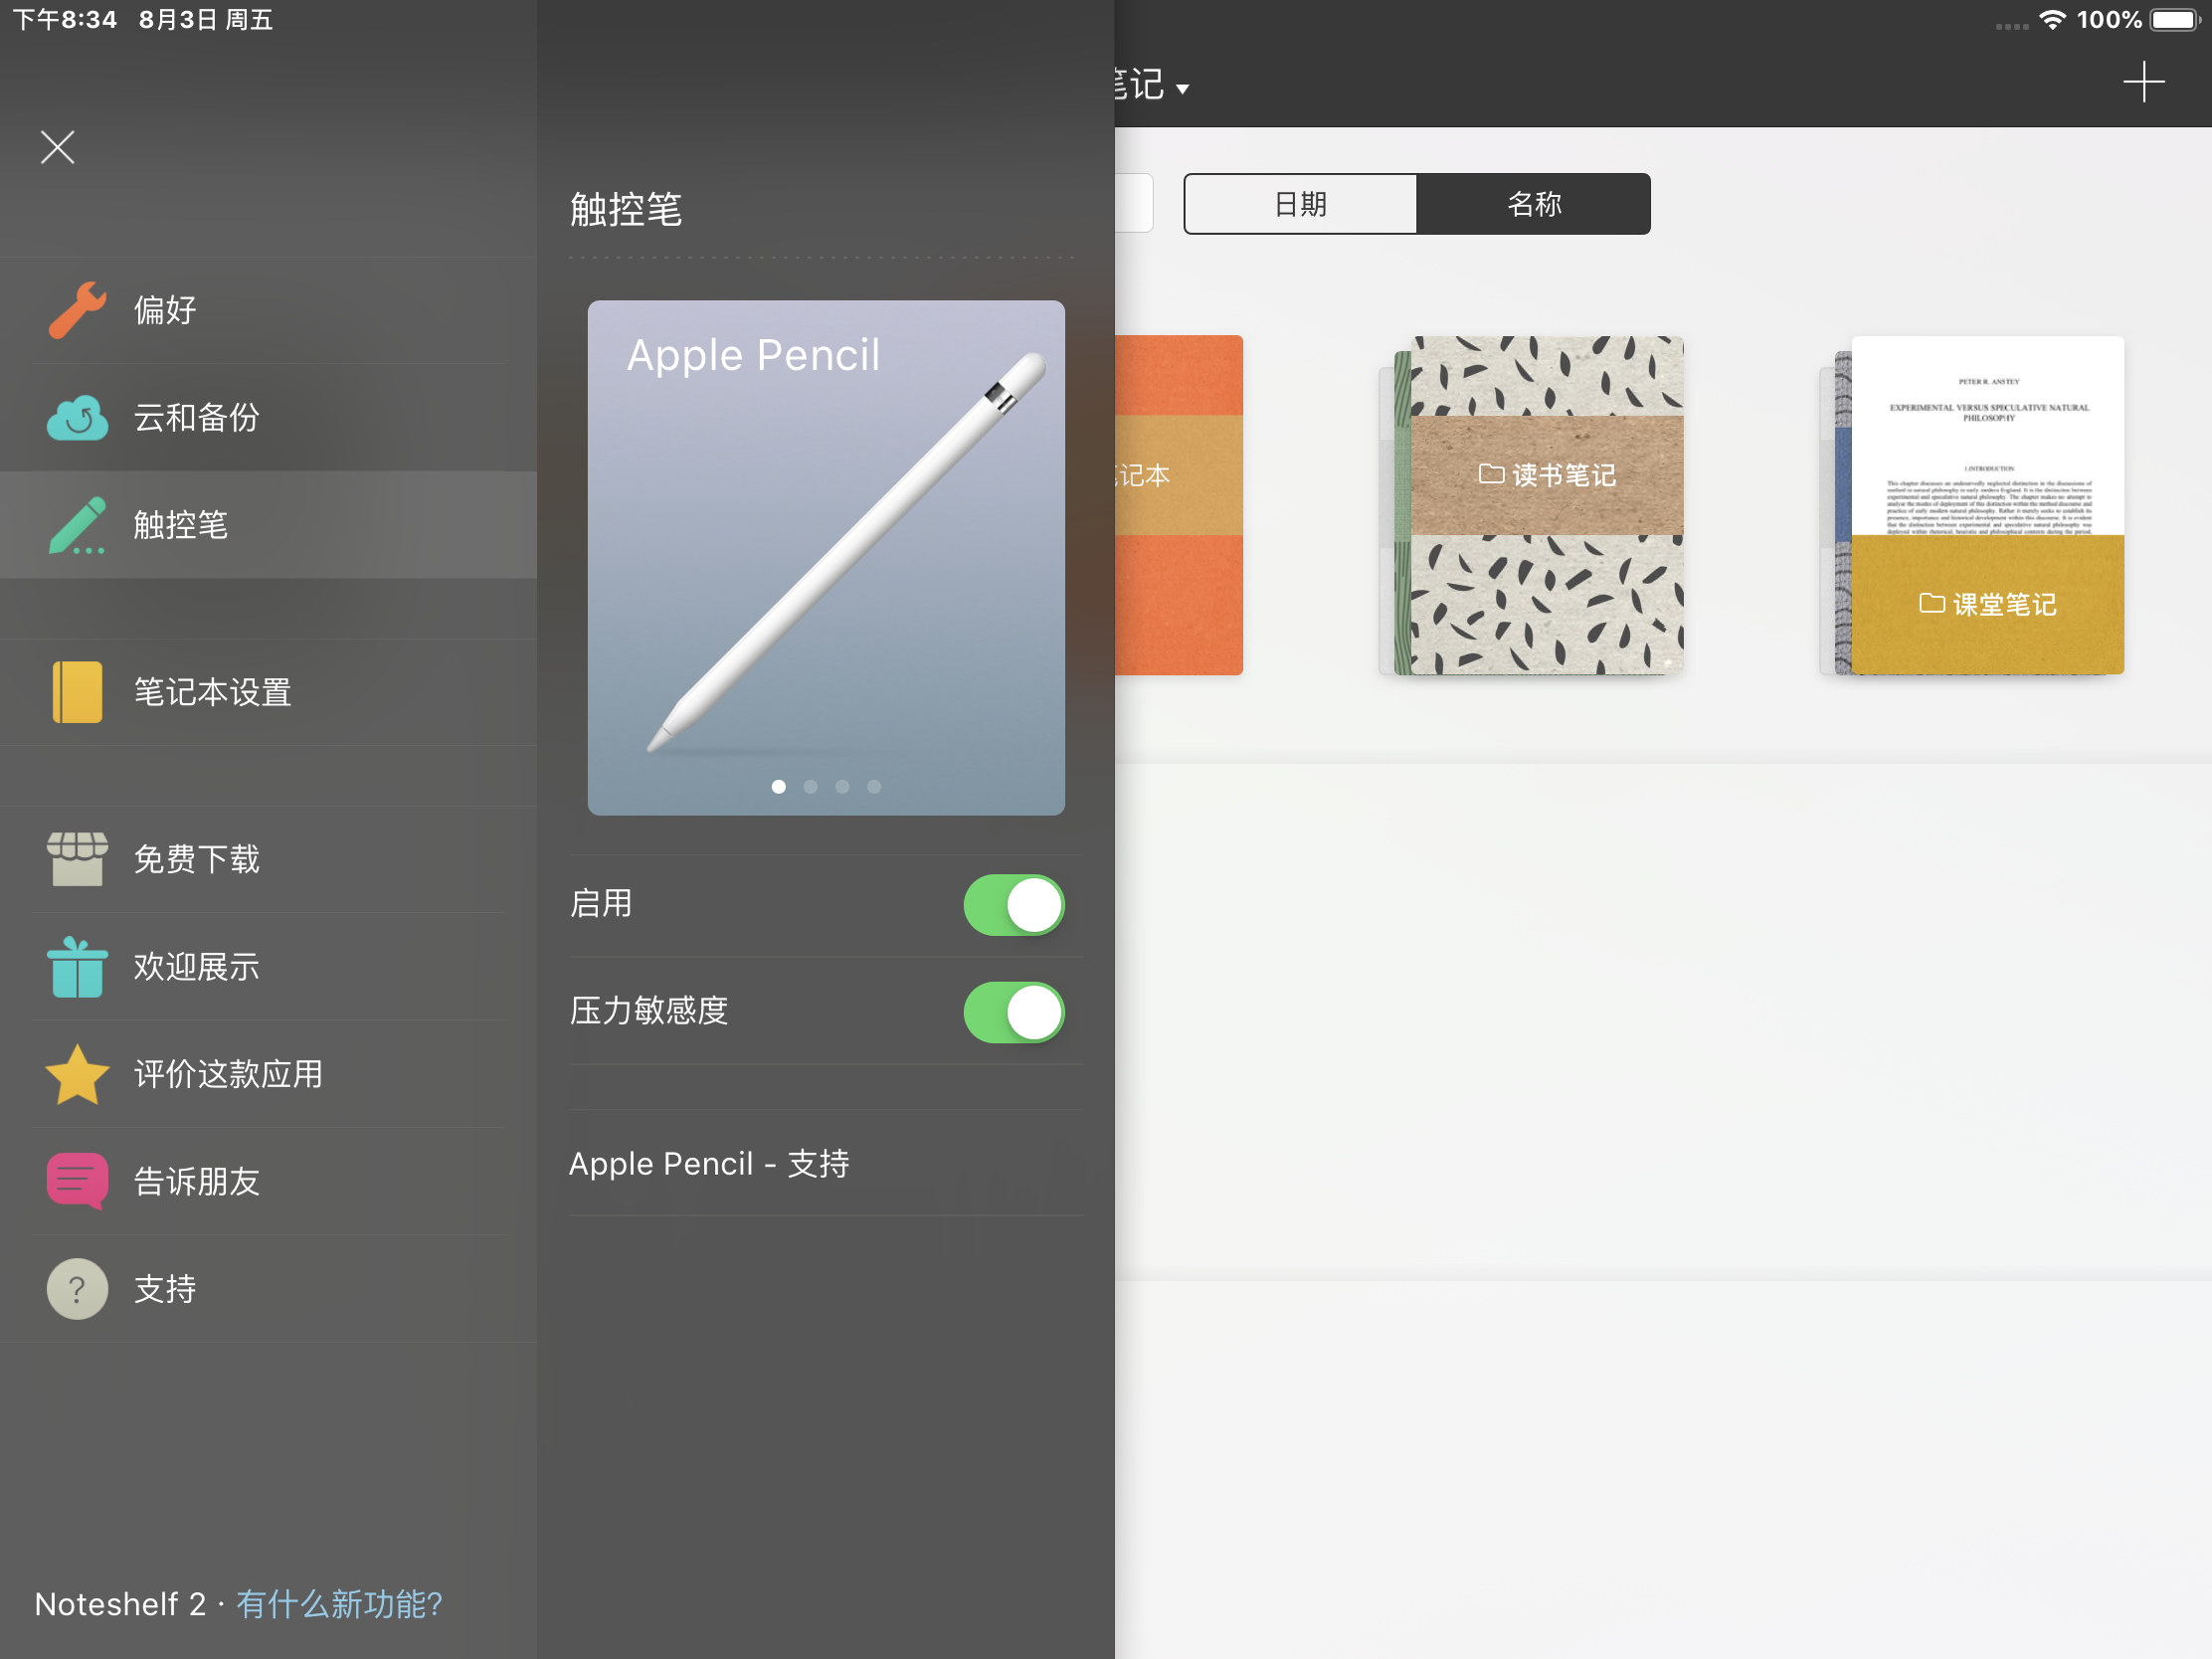Select second page dot in Apple Pencil carousel
The width and height of the screenshot is (2212, 1659).
pyautogui.click(x=810, y=787)
